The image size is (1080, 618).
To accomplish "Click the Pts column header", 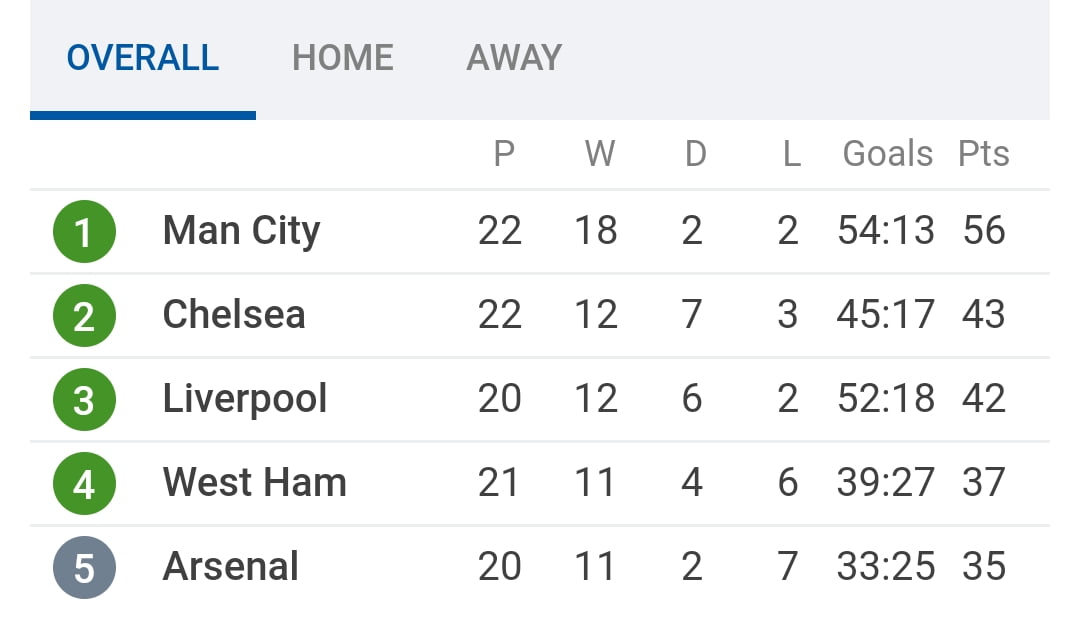I will pyautogui.click(x=984, y=154).
